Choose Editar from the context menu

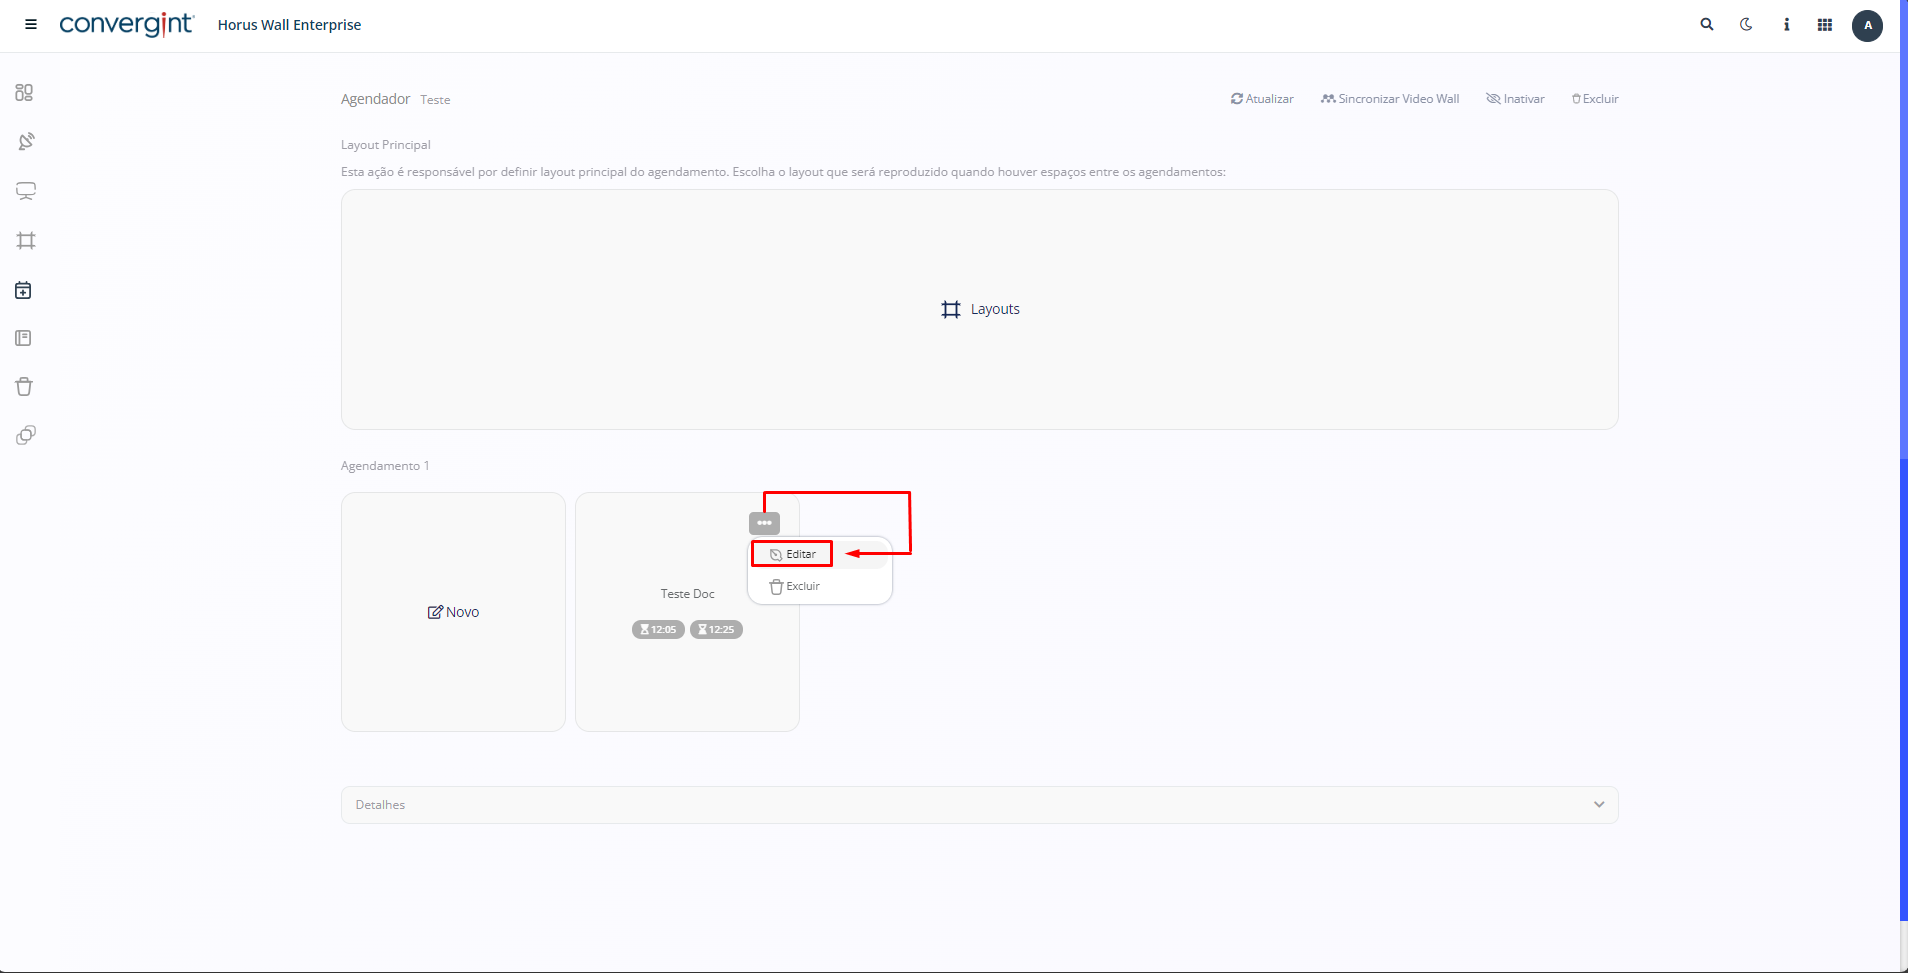793,554
